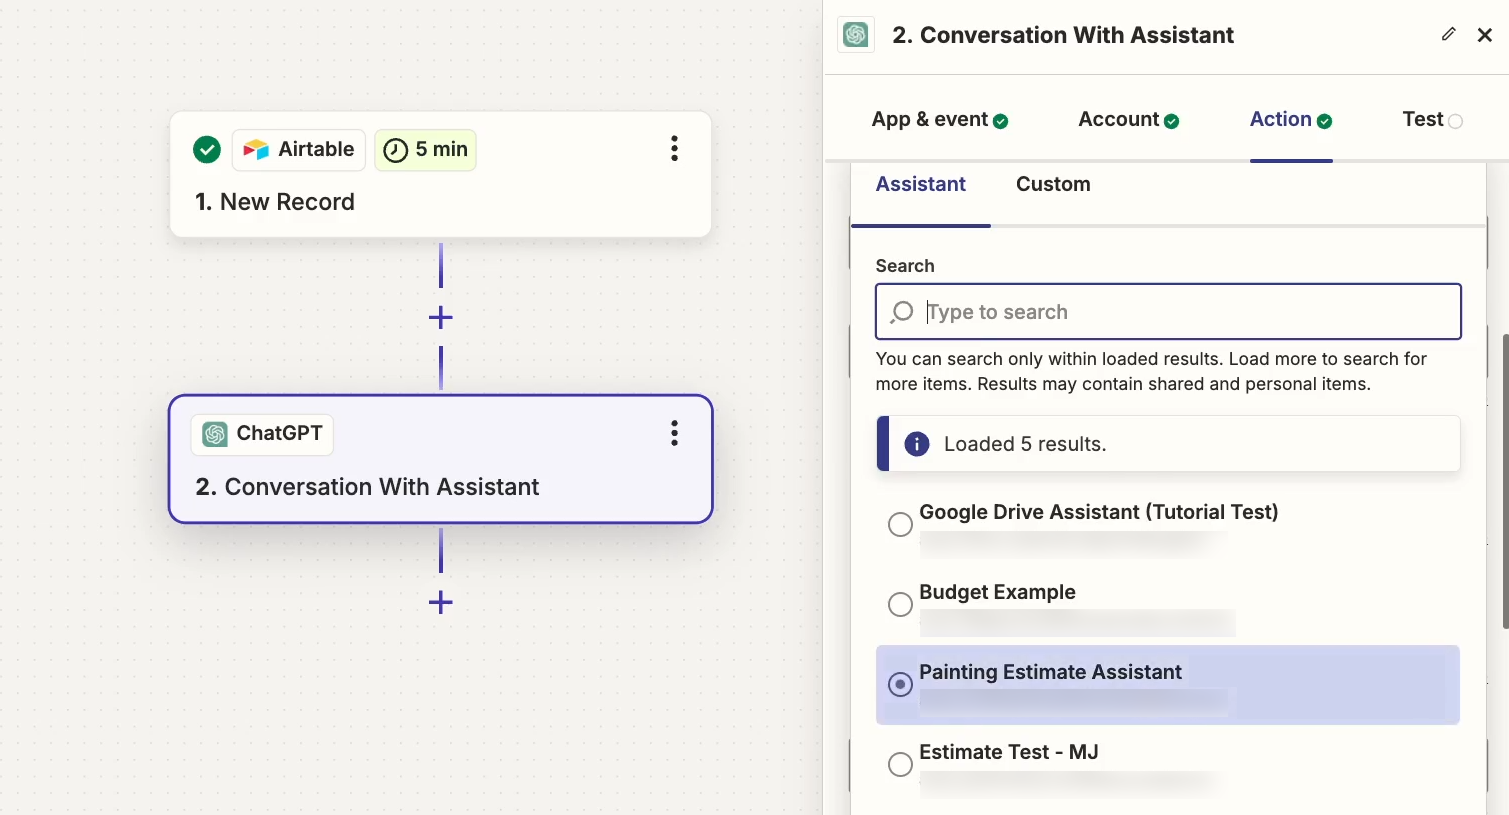The width and height of the screenshot is (1509, 815).
Task: Open the three-dot menu on New Record step
Action: (675, 149)
